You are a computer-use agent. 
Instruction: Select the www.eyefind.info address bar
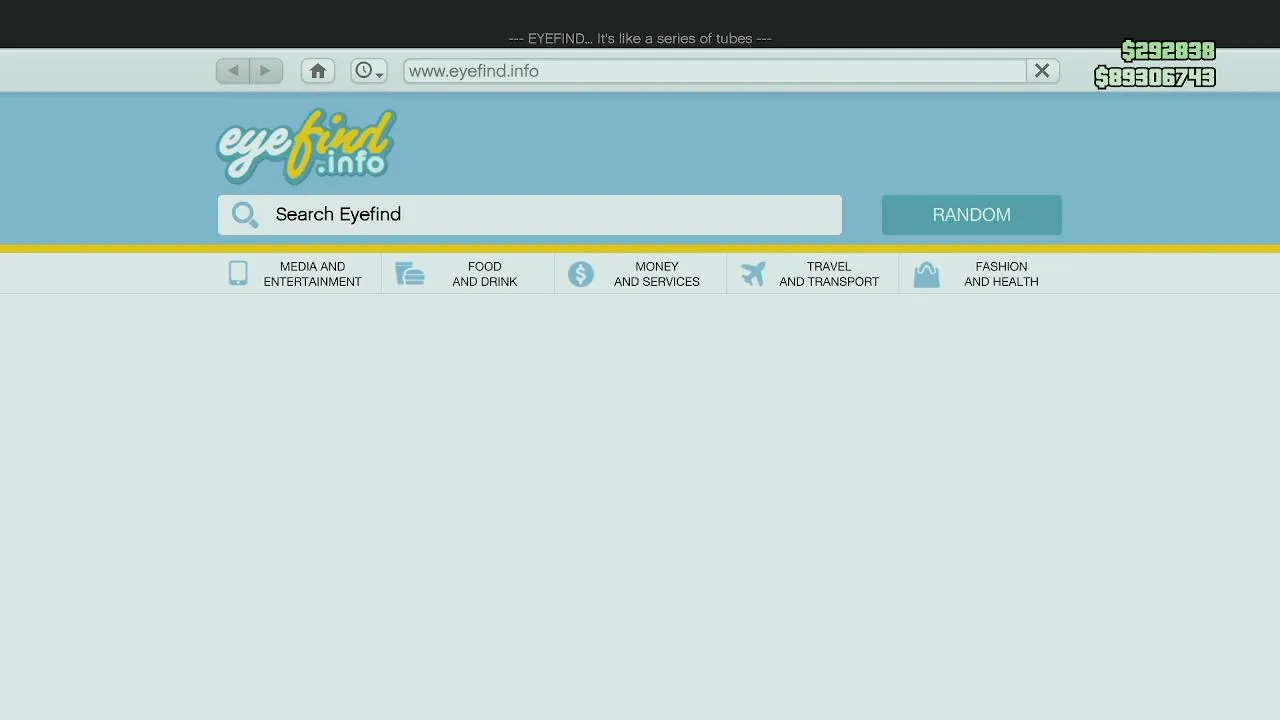[715, 71]
